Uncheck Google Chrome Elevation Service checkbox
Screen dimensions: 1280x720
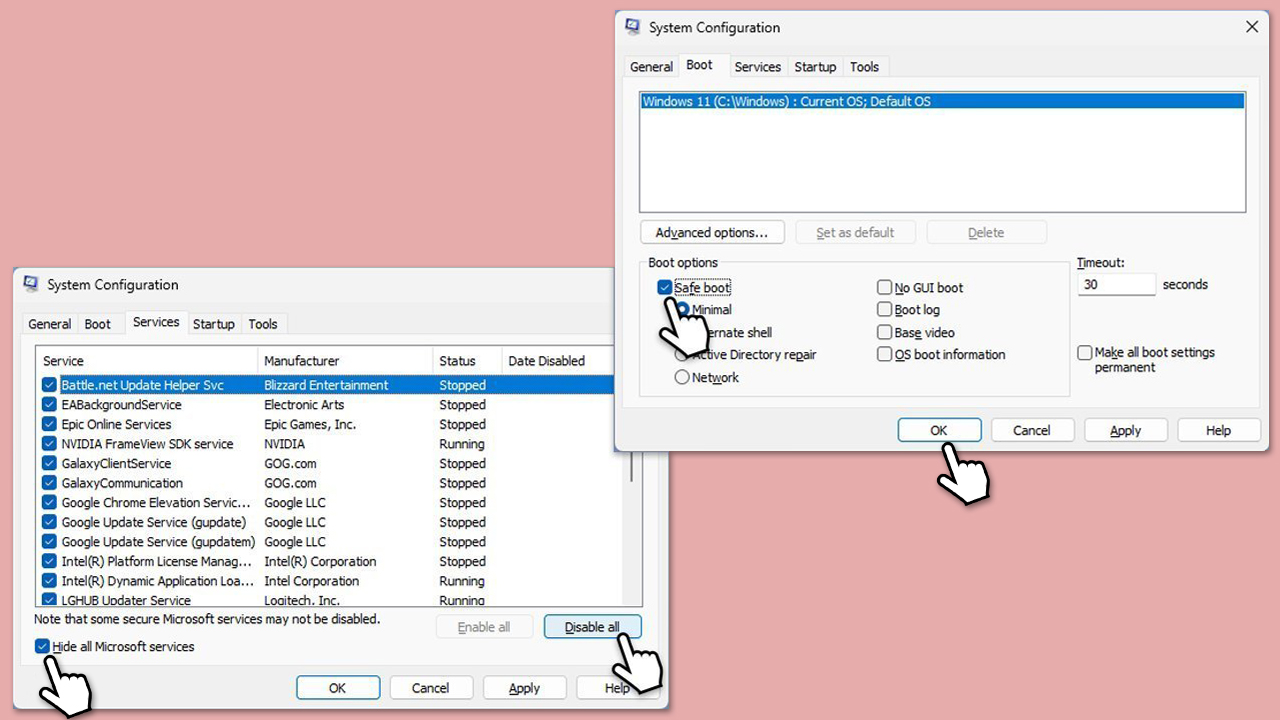coord(49,503)
